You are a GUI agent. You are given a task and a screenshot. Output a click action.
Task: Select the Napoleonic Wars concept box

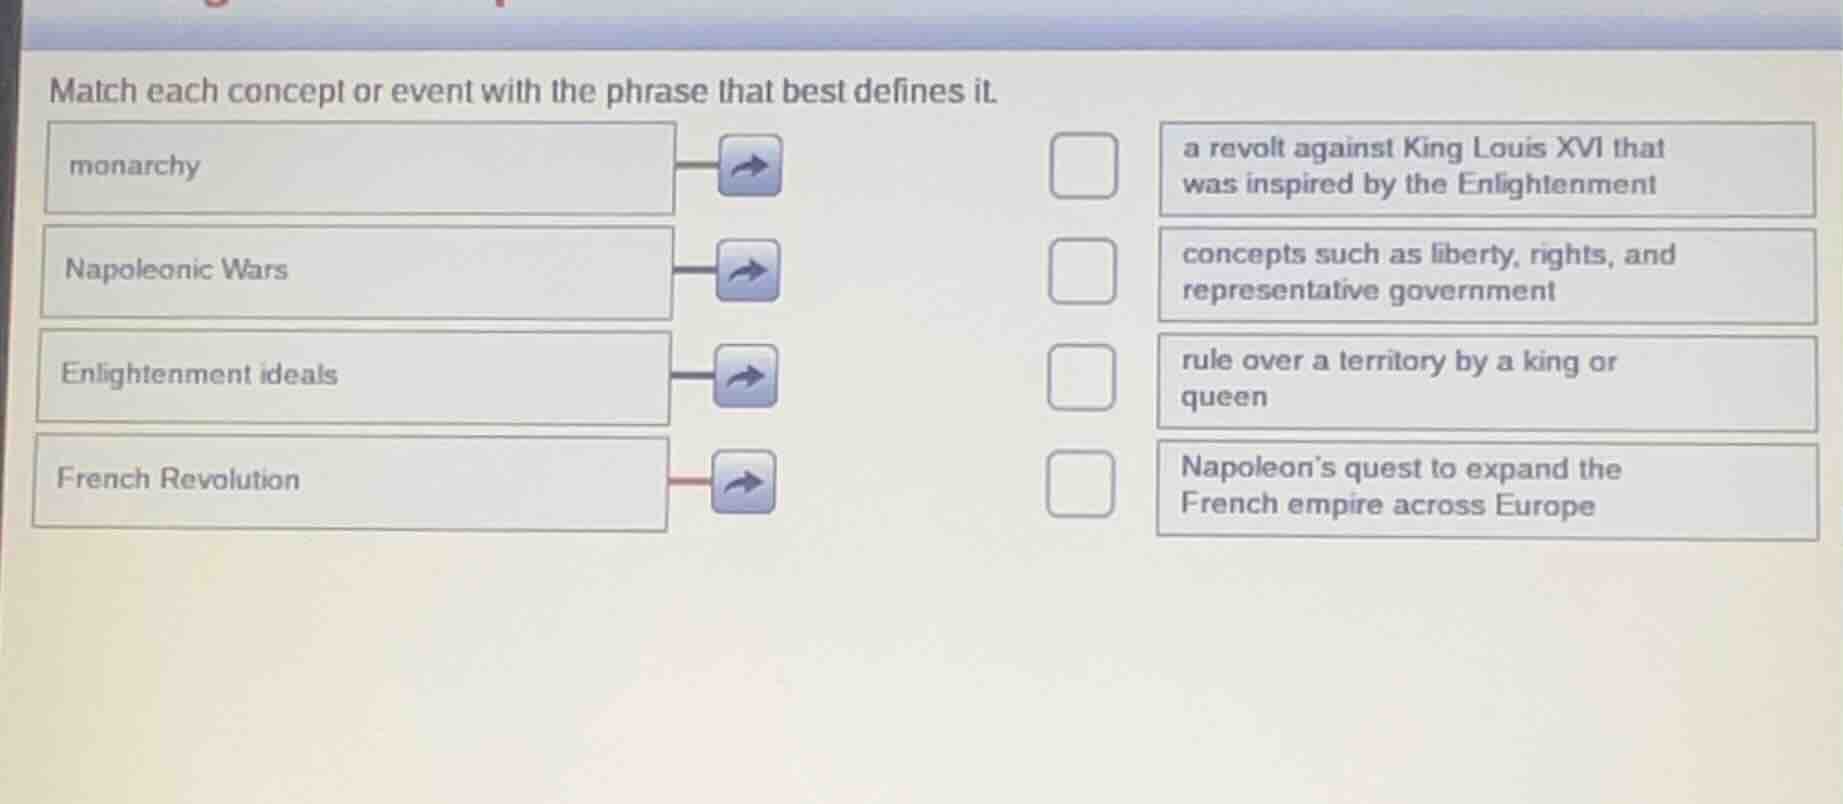point(357,271)
